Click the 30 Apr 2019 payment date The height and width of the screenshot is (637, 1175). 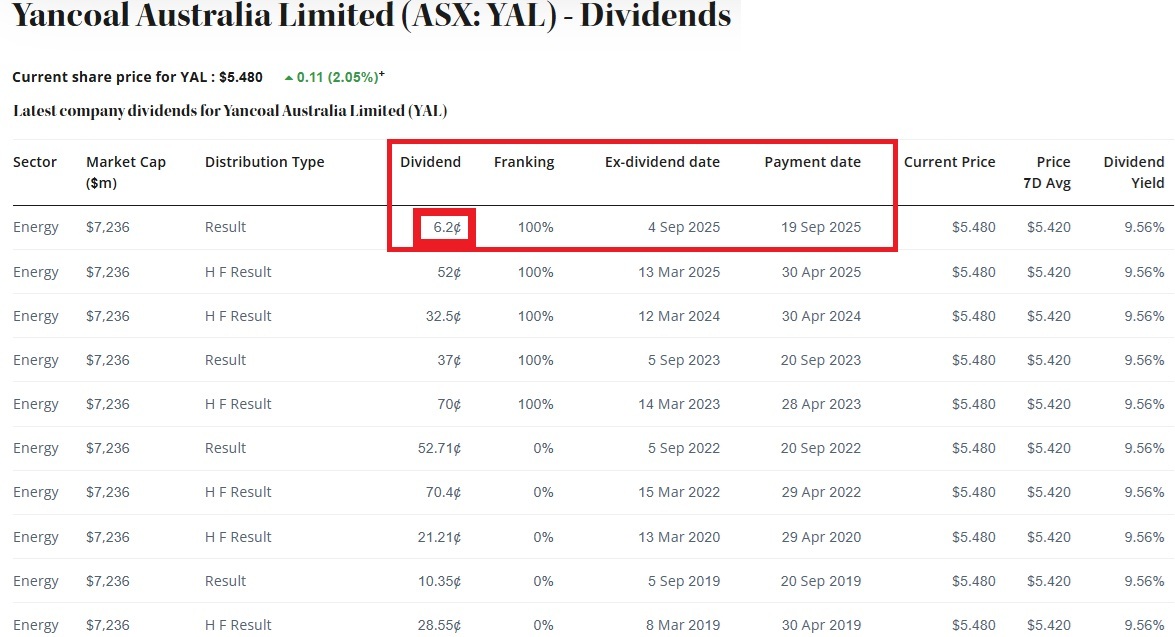point(820,625)
